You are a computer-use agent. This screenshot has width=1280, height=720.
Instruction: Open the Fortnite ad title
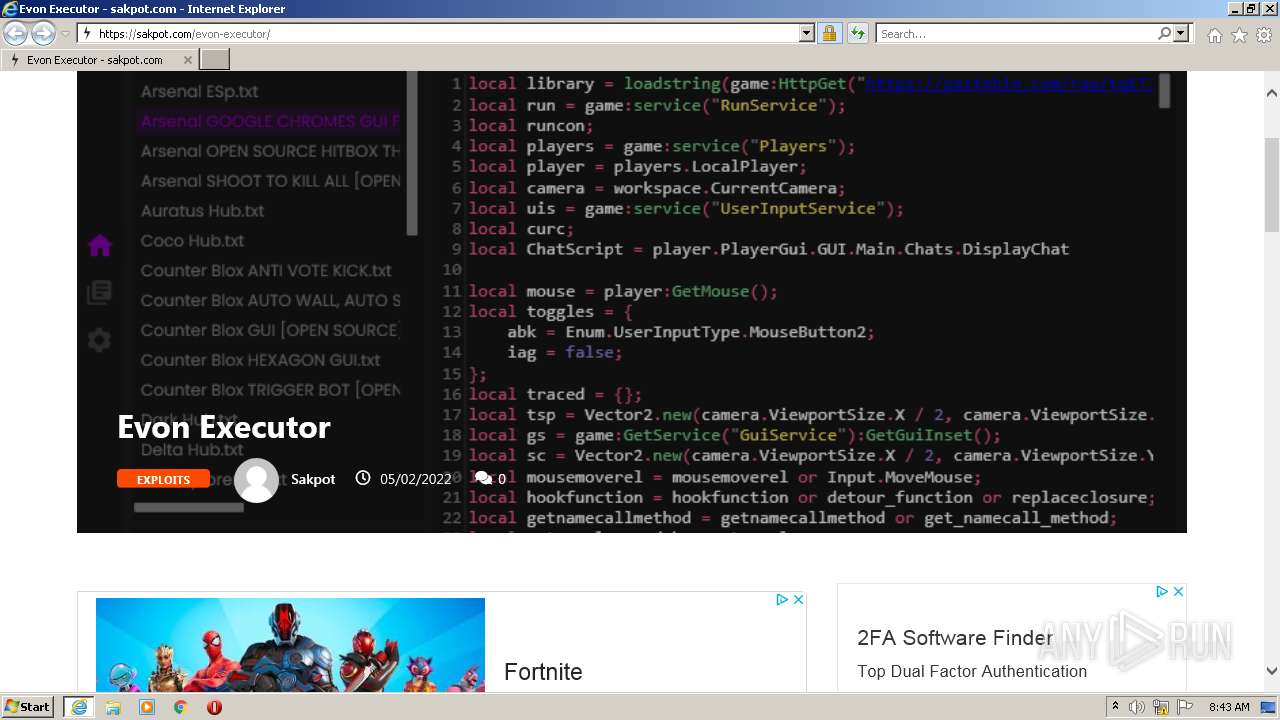click(x=543, y=672)
